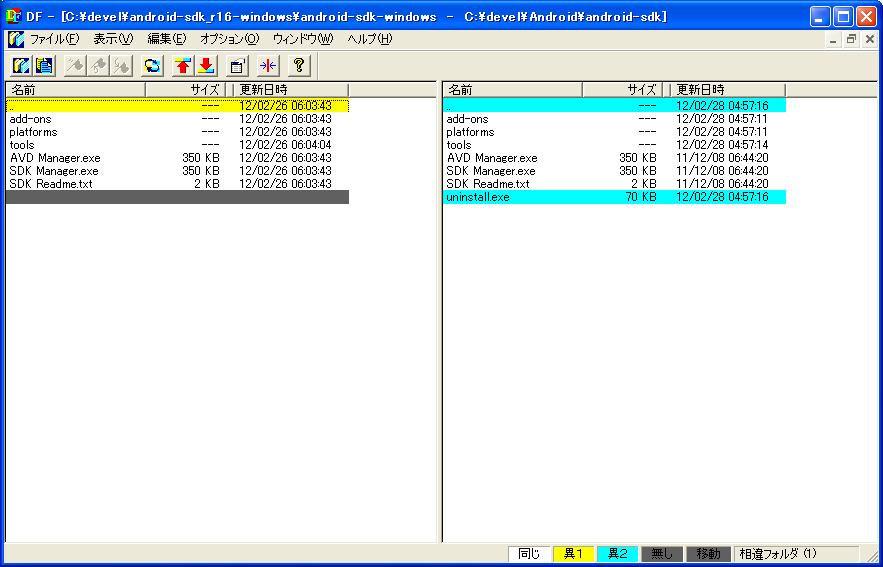Click the white 同じ legend swatch
This screenshot has height=567, width=883.
(x=529, y=554)
